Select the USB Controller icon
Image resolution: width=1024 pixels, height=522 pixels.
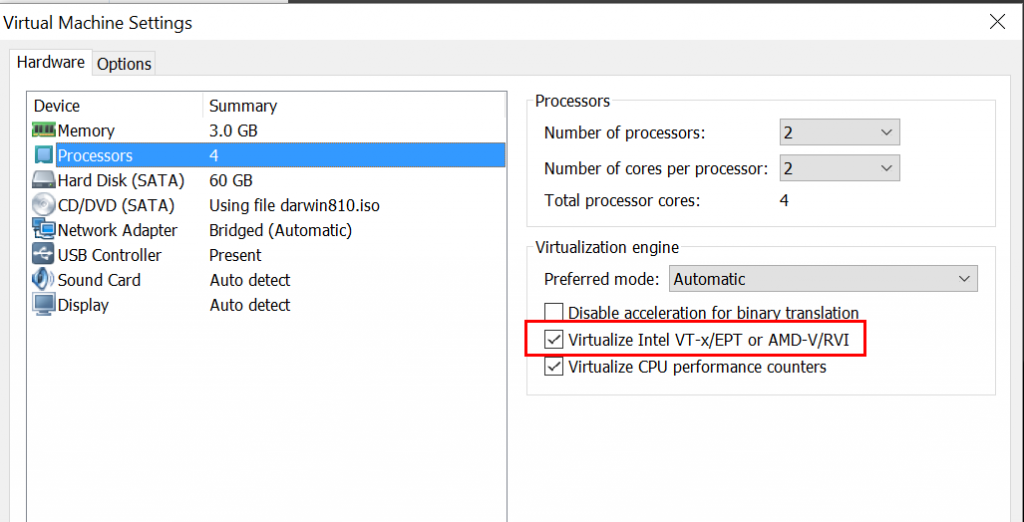pos(44,255)
